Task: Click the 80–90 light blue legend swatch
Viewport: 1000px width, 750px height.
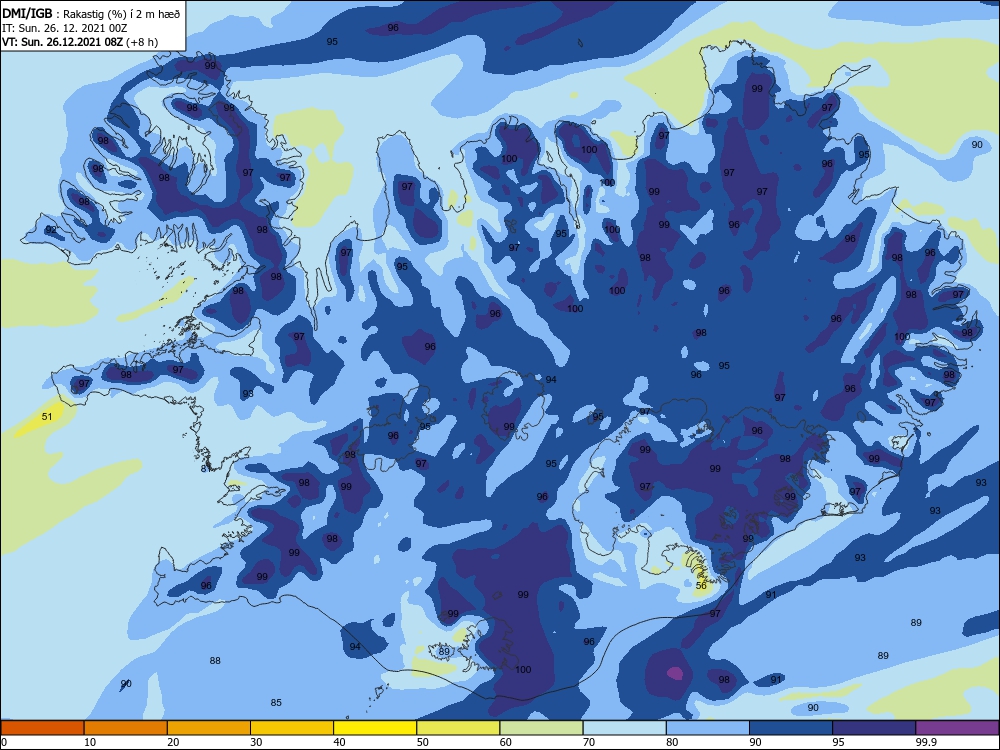Action: [x=708, y=728]
